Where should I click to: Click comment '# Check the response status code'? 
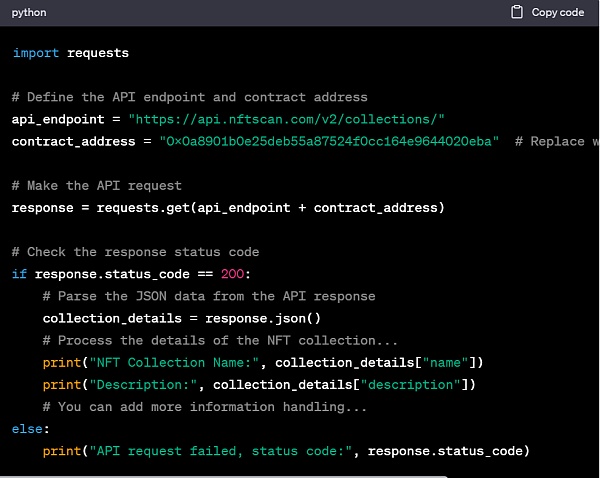(x=135, y=252)
